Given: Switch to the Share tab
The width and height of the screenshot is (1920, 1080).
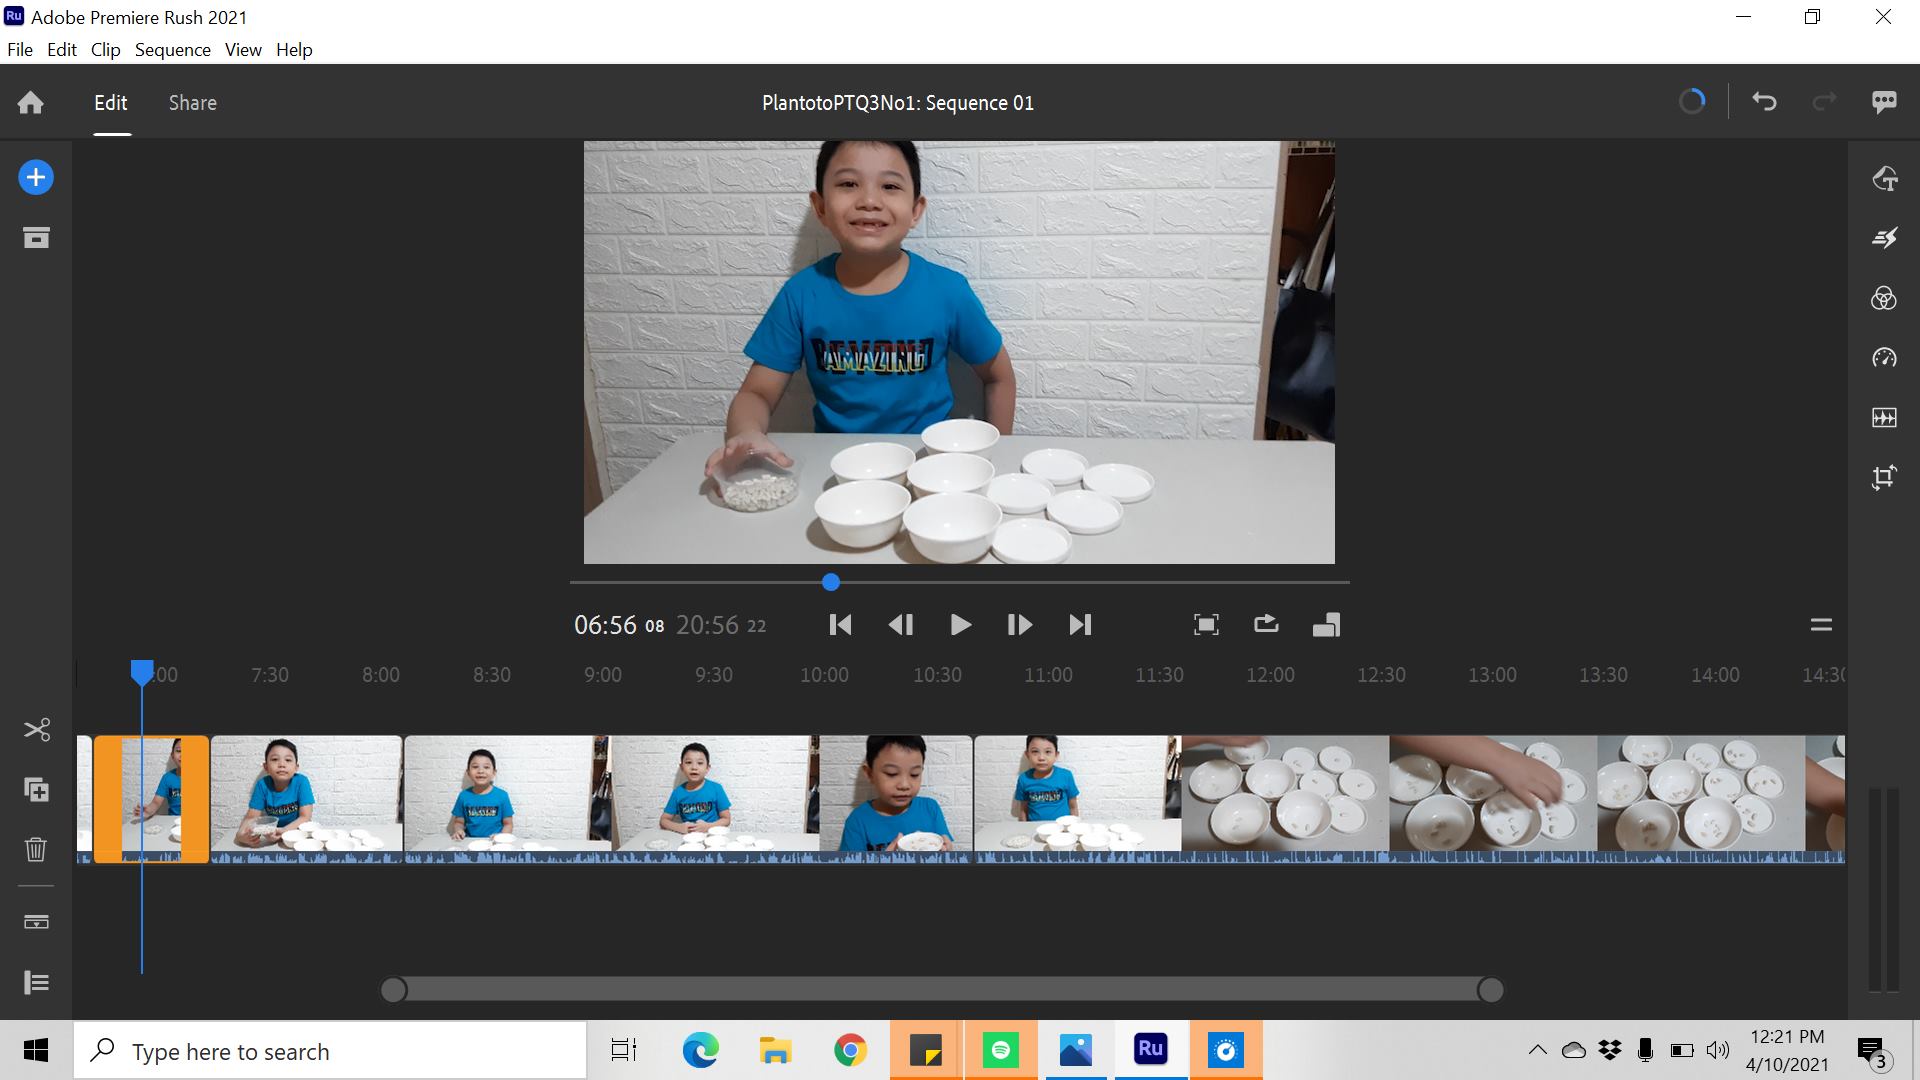Looking at the screenshot, I should pyautogui.click(x=192, y=103).
